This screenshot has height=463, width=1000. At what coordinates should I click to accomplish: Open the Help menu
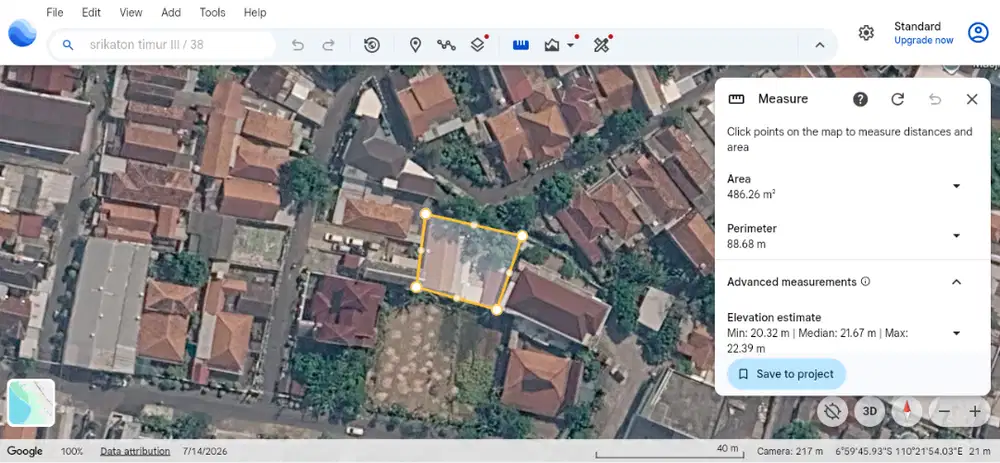(255, 13)
